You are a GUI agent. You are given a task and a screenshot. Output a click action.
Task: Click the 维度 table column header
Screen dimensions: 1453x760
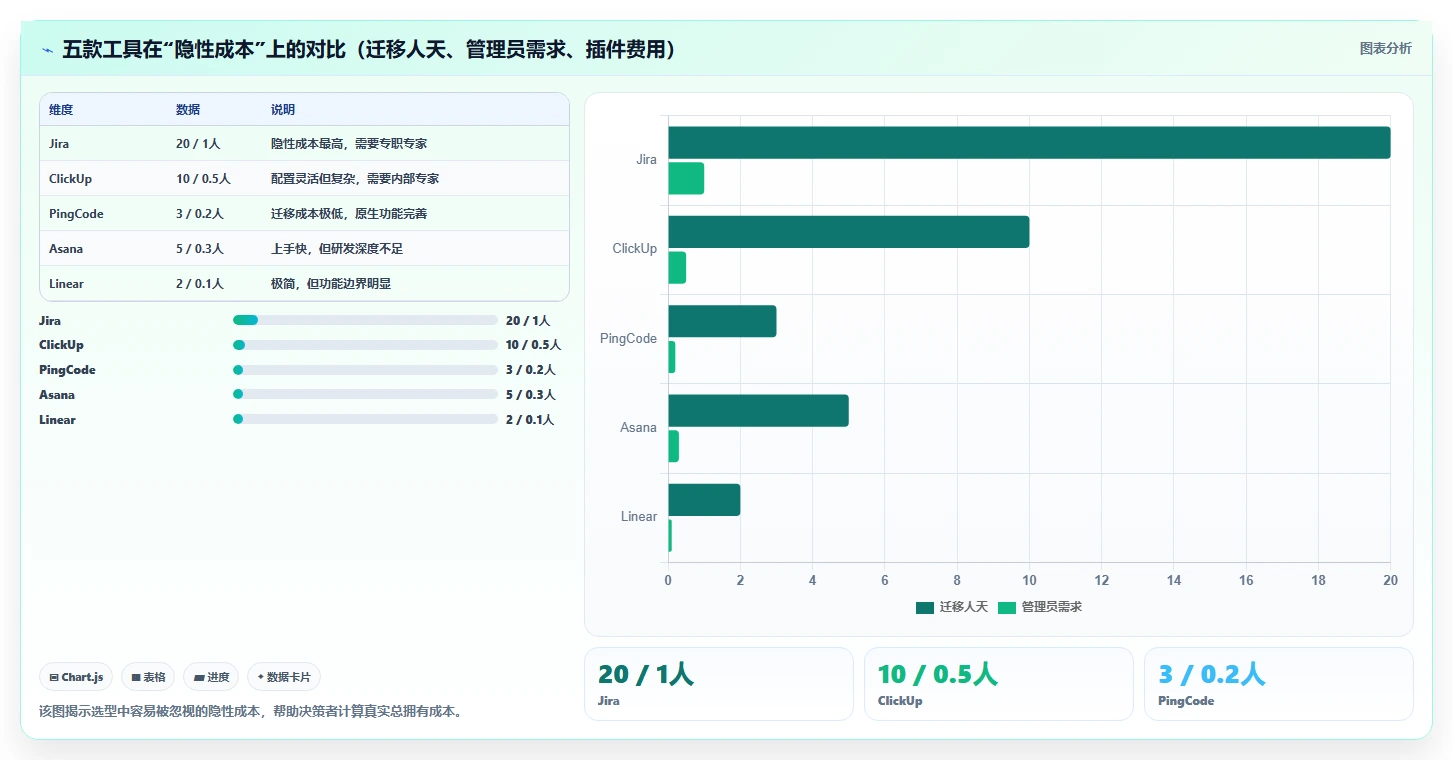point(61,110)
